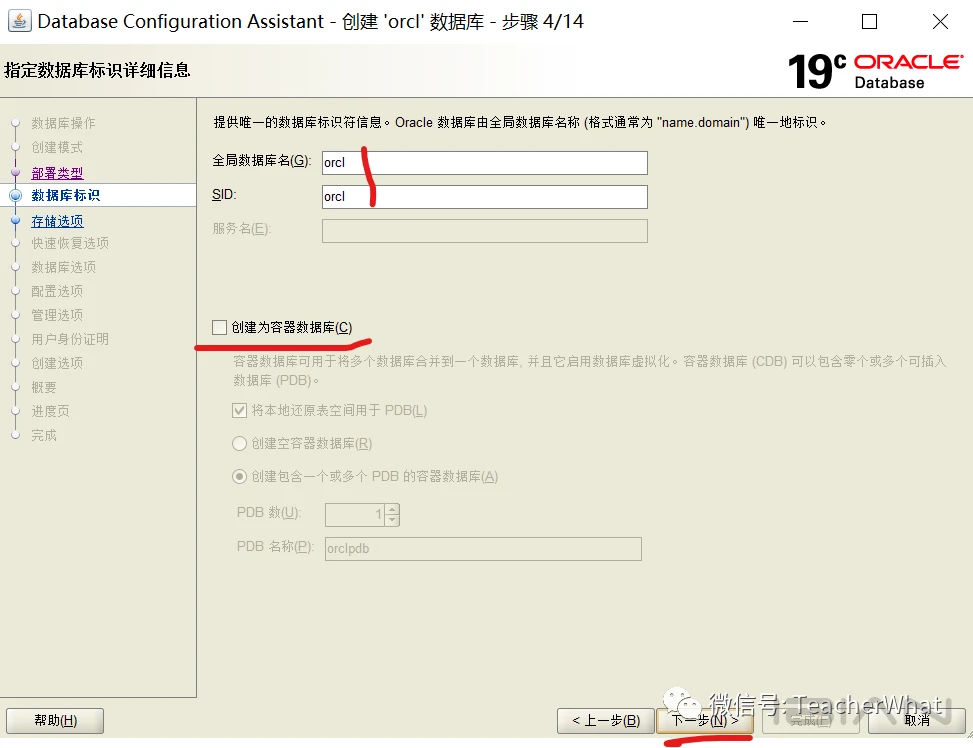Select the 管理选项 step in sidebar
The width and height of the screenshot is (973, 748).
(x=57, y=315)
